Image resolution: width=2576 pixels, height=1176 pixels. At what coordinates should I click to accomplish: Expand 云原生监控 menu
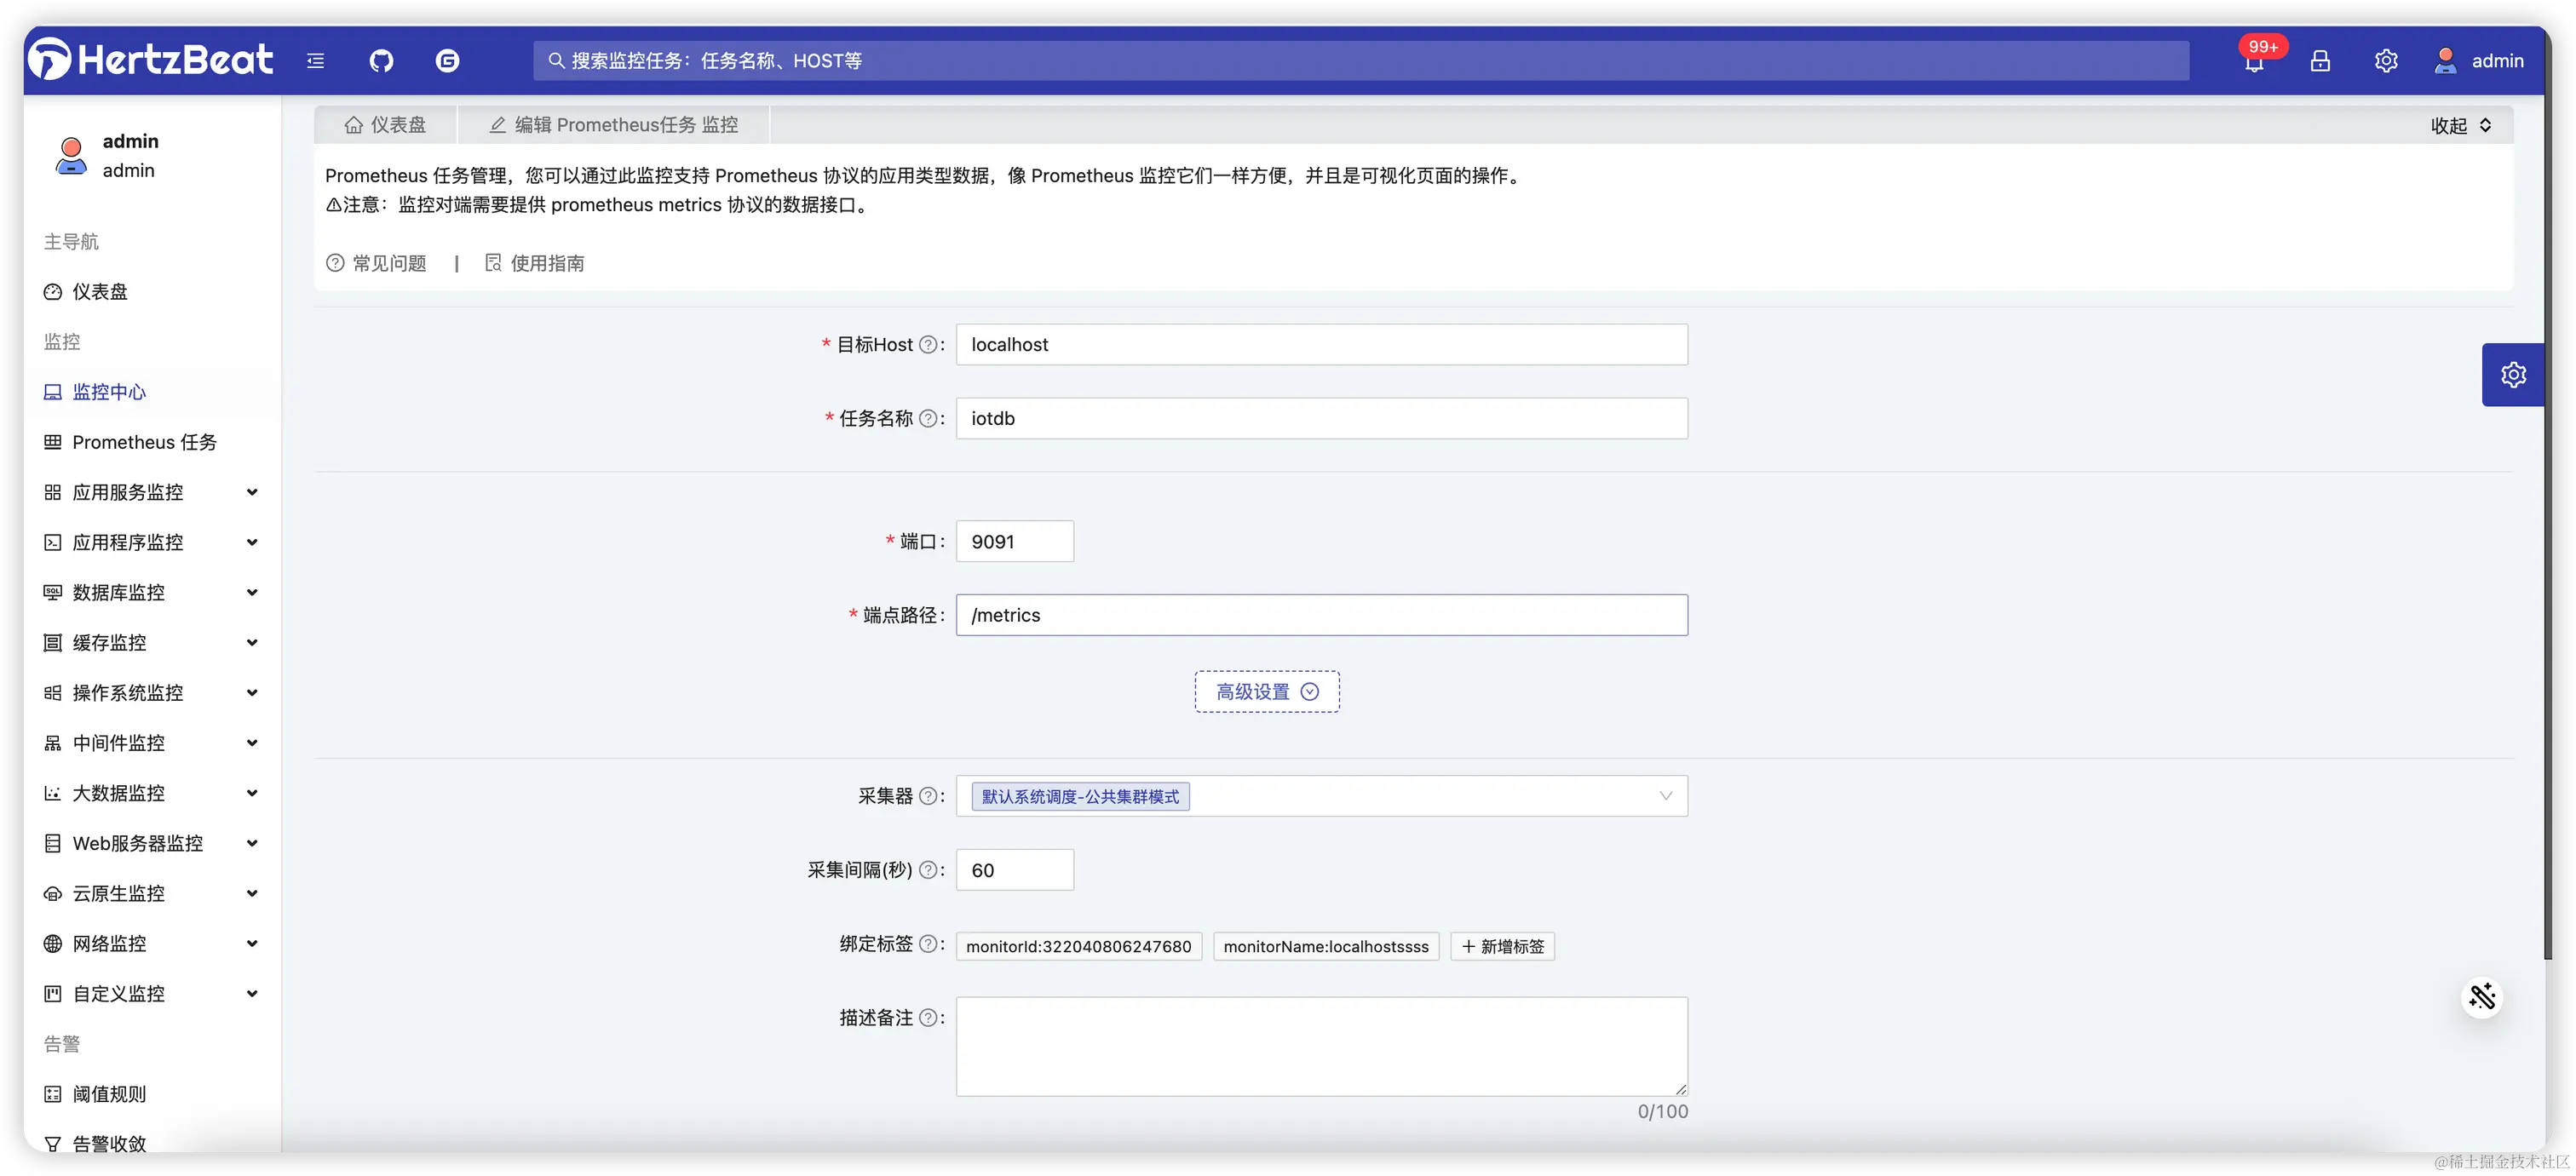coord(150,893)
